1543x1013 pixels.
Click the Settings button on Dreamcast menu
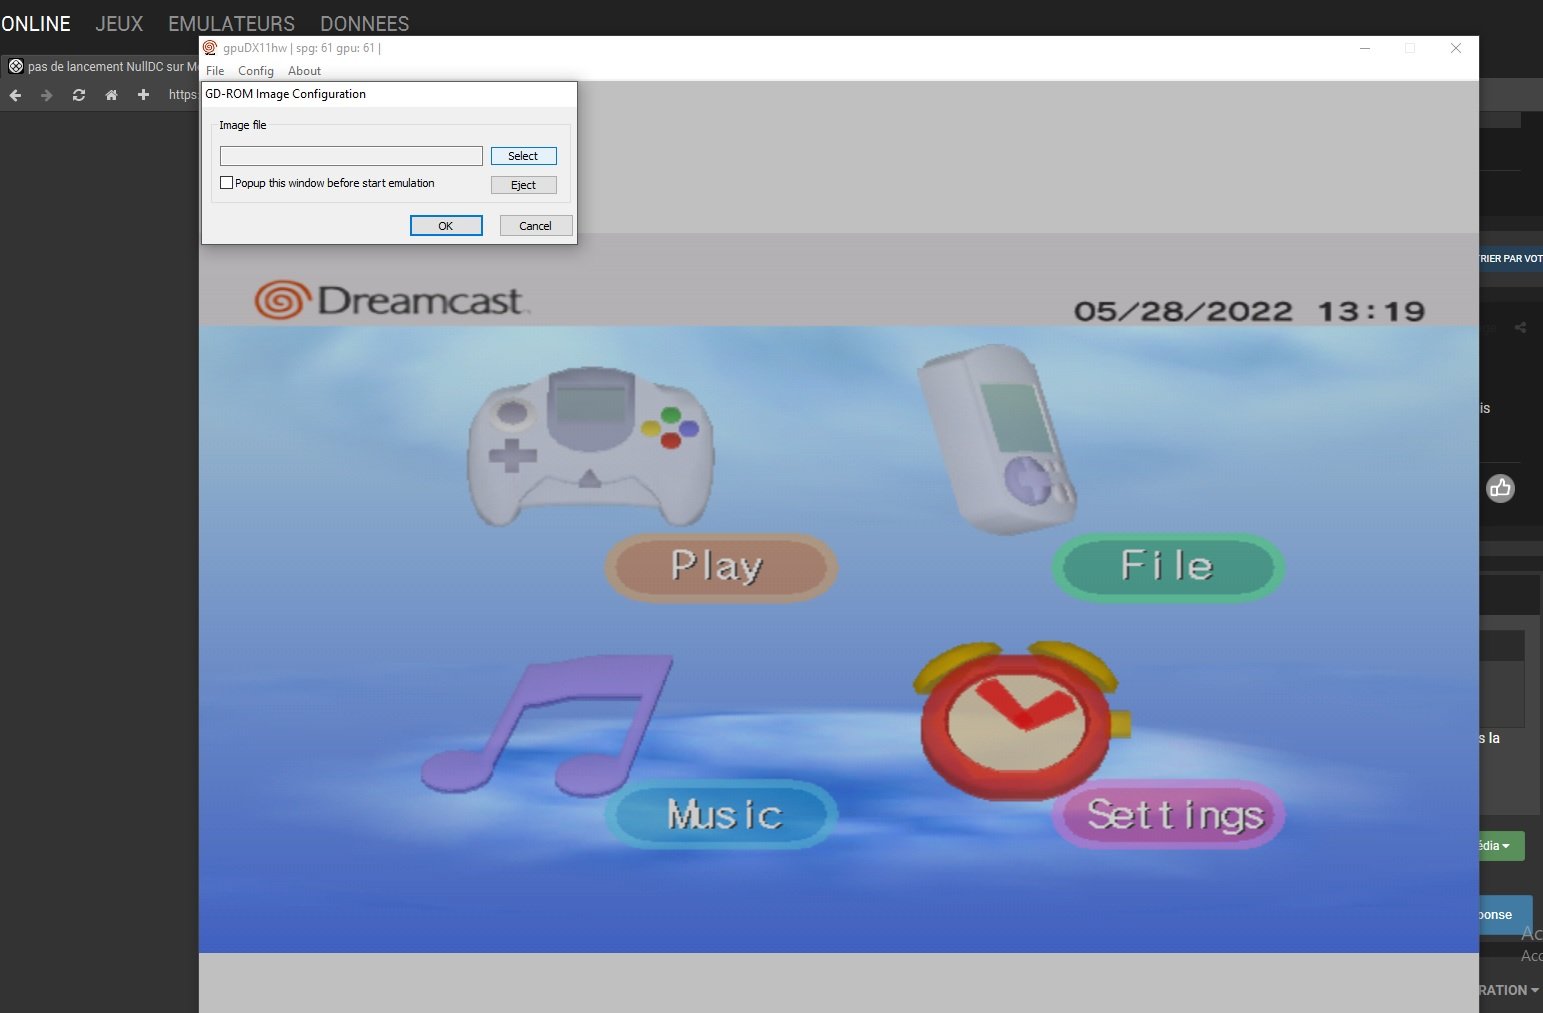coord(1169,814)
